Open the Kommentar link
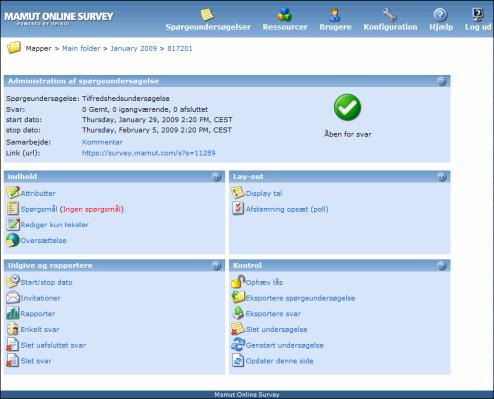The width and height of the screenshot is (494, 399). (x=102, y=142)
